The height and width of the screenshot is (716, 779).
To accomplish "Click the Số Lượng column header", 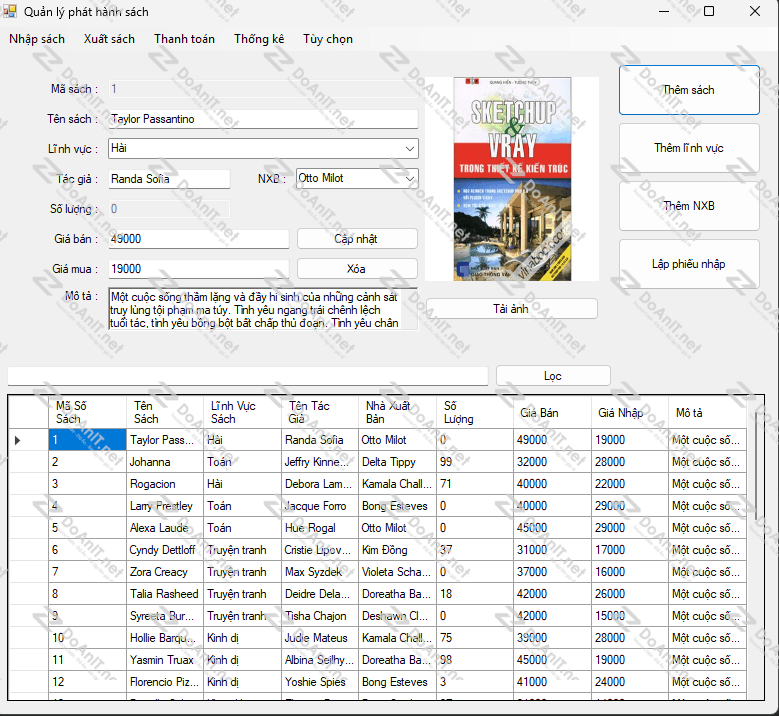I will coord(474,412).
